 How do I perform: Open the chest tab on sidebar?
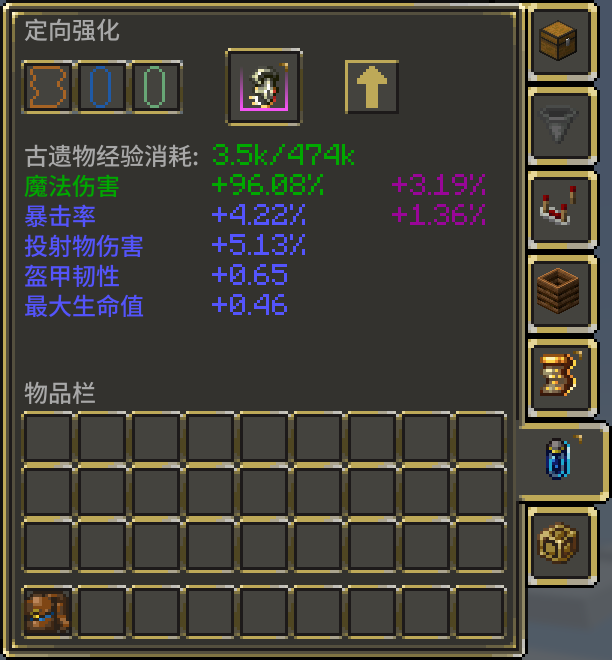point(561,42)
